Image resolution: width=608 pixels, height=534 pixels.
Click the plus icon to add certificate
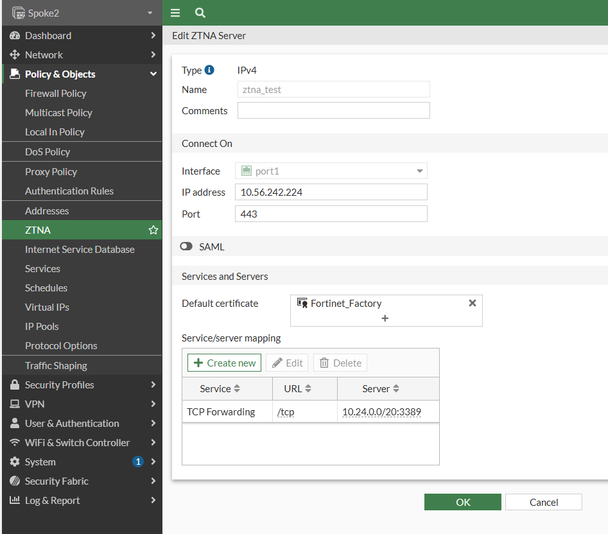385,318
